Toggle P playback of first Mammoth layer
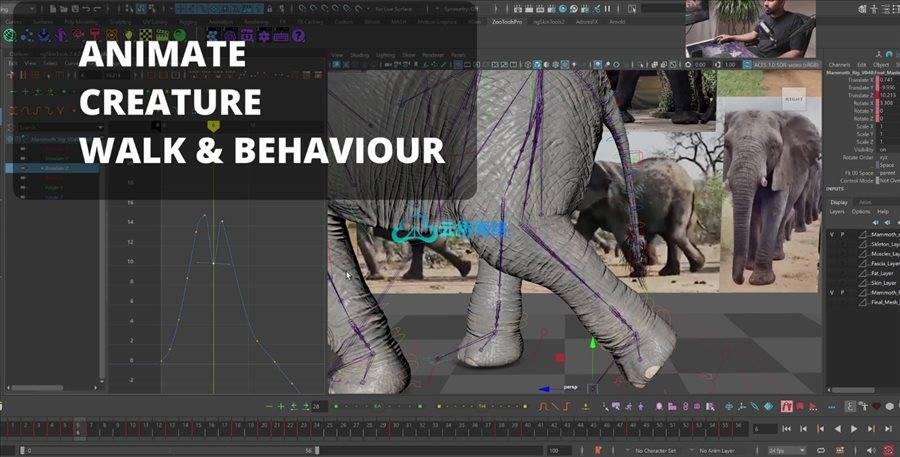Image resolution: width=900 pixels, height=457 pixels. click(843, 235)
